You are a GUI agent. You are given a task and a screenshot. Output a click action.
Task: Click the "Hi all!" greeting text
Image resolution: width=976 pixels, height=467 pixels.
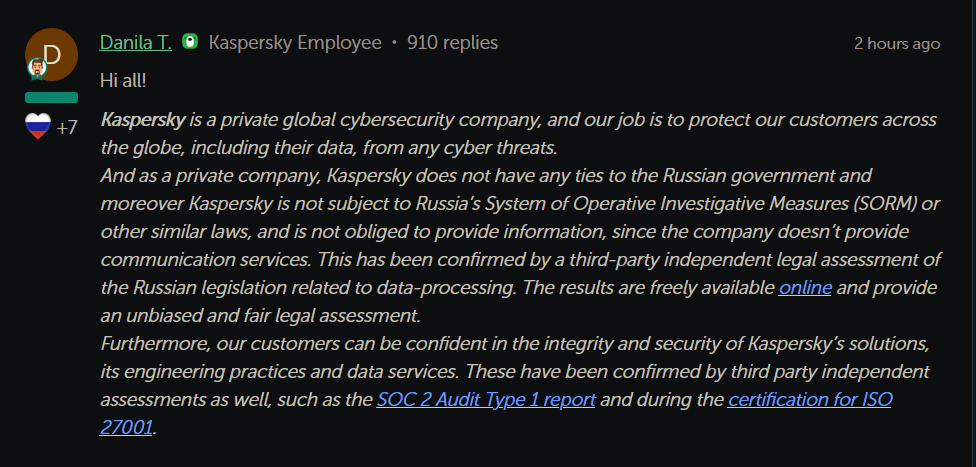tap(123, 78)
